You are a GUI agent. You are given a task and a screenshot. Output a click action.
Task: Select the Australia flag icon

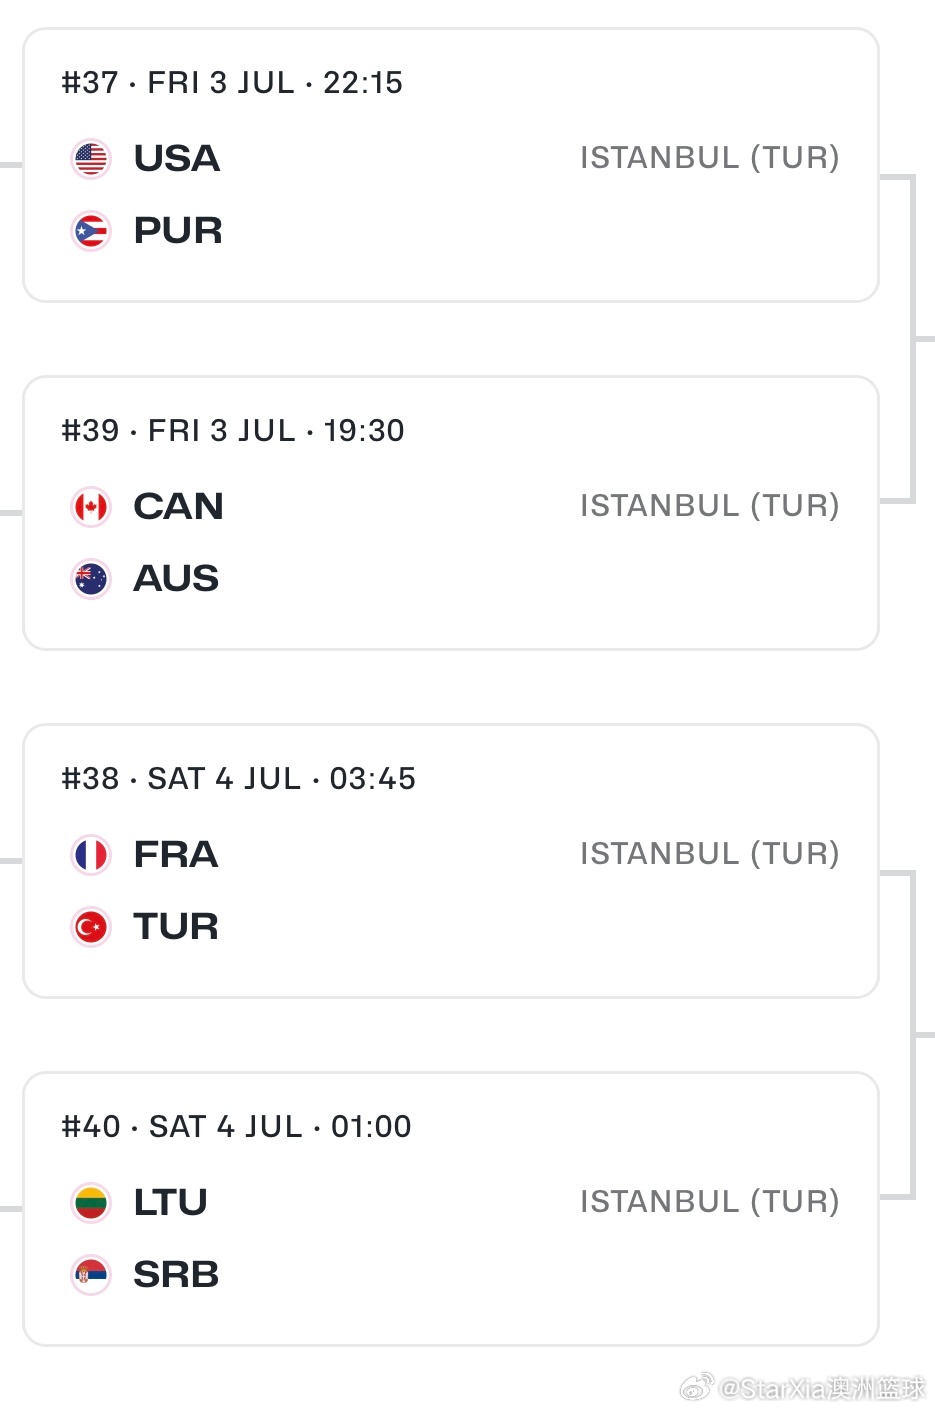coord(91,579)
